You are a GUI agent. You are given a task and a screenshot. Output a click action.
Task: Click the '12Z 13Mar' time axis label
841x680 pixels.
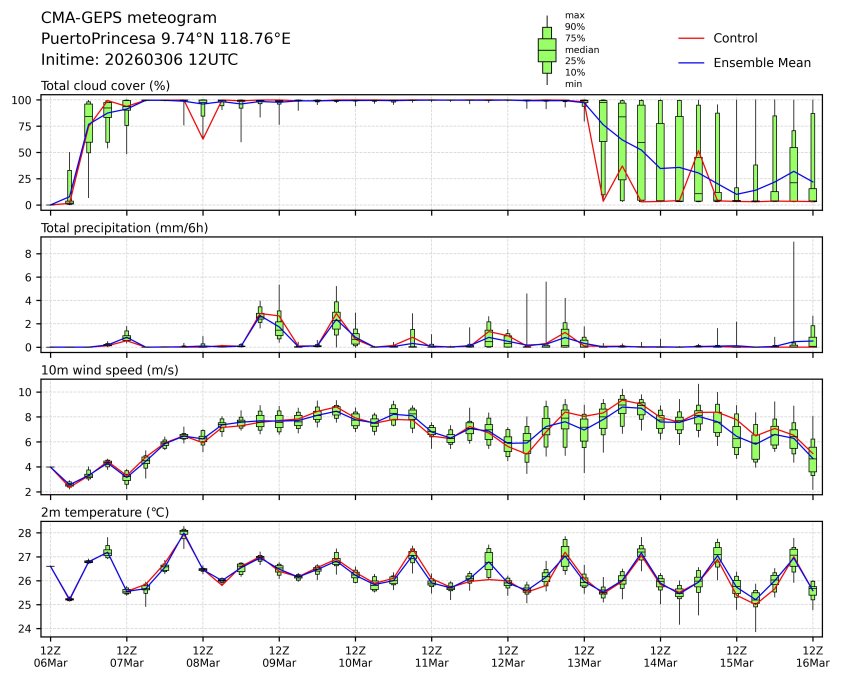[x=584, y=656]
